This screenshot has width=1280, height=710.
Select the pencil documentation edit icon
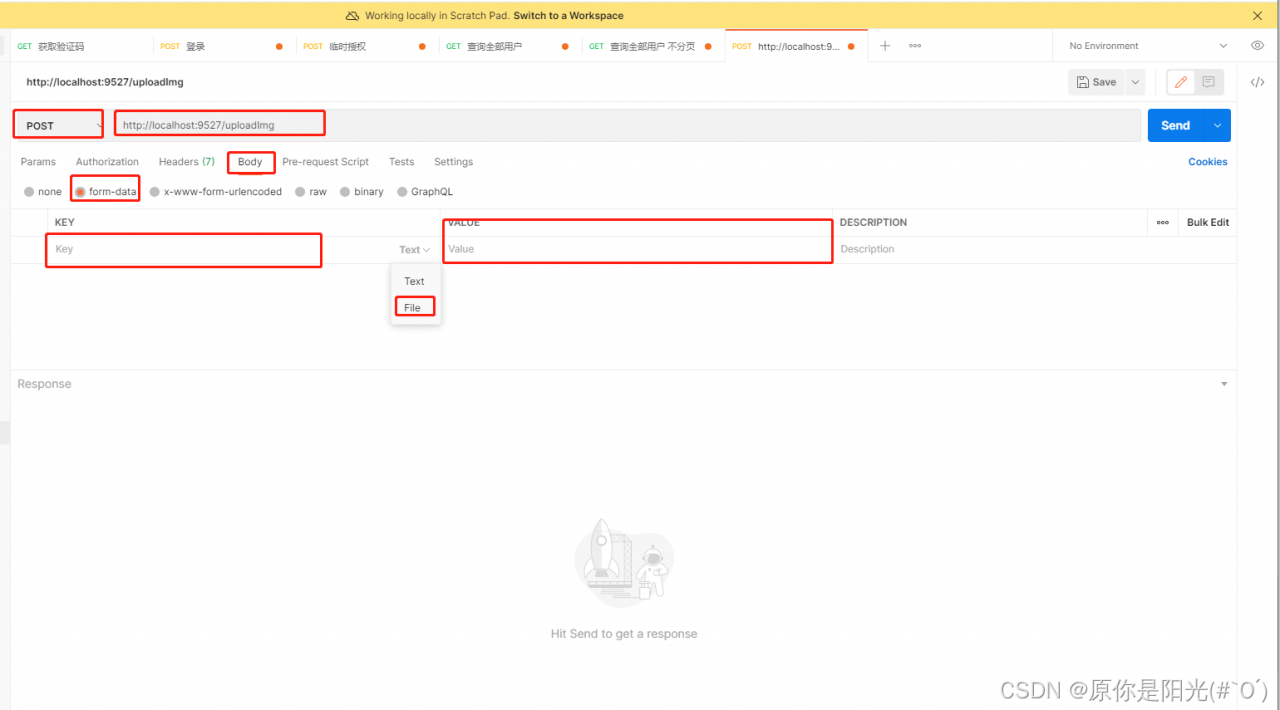coord(1180,82)
